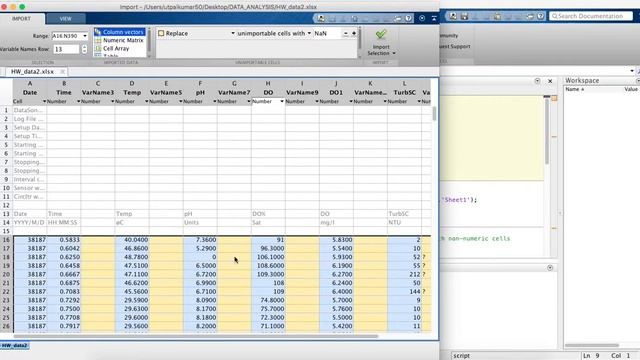Click the Time cell showing 0.7917
The image size is (640, 360).
pos(64,326)
